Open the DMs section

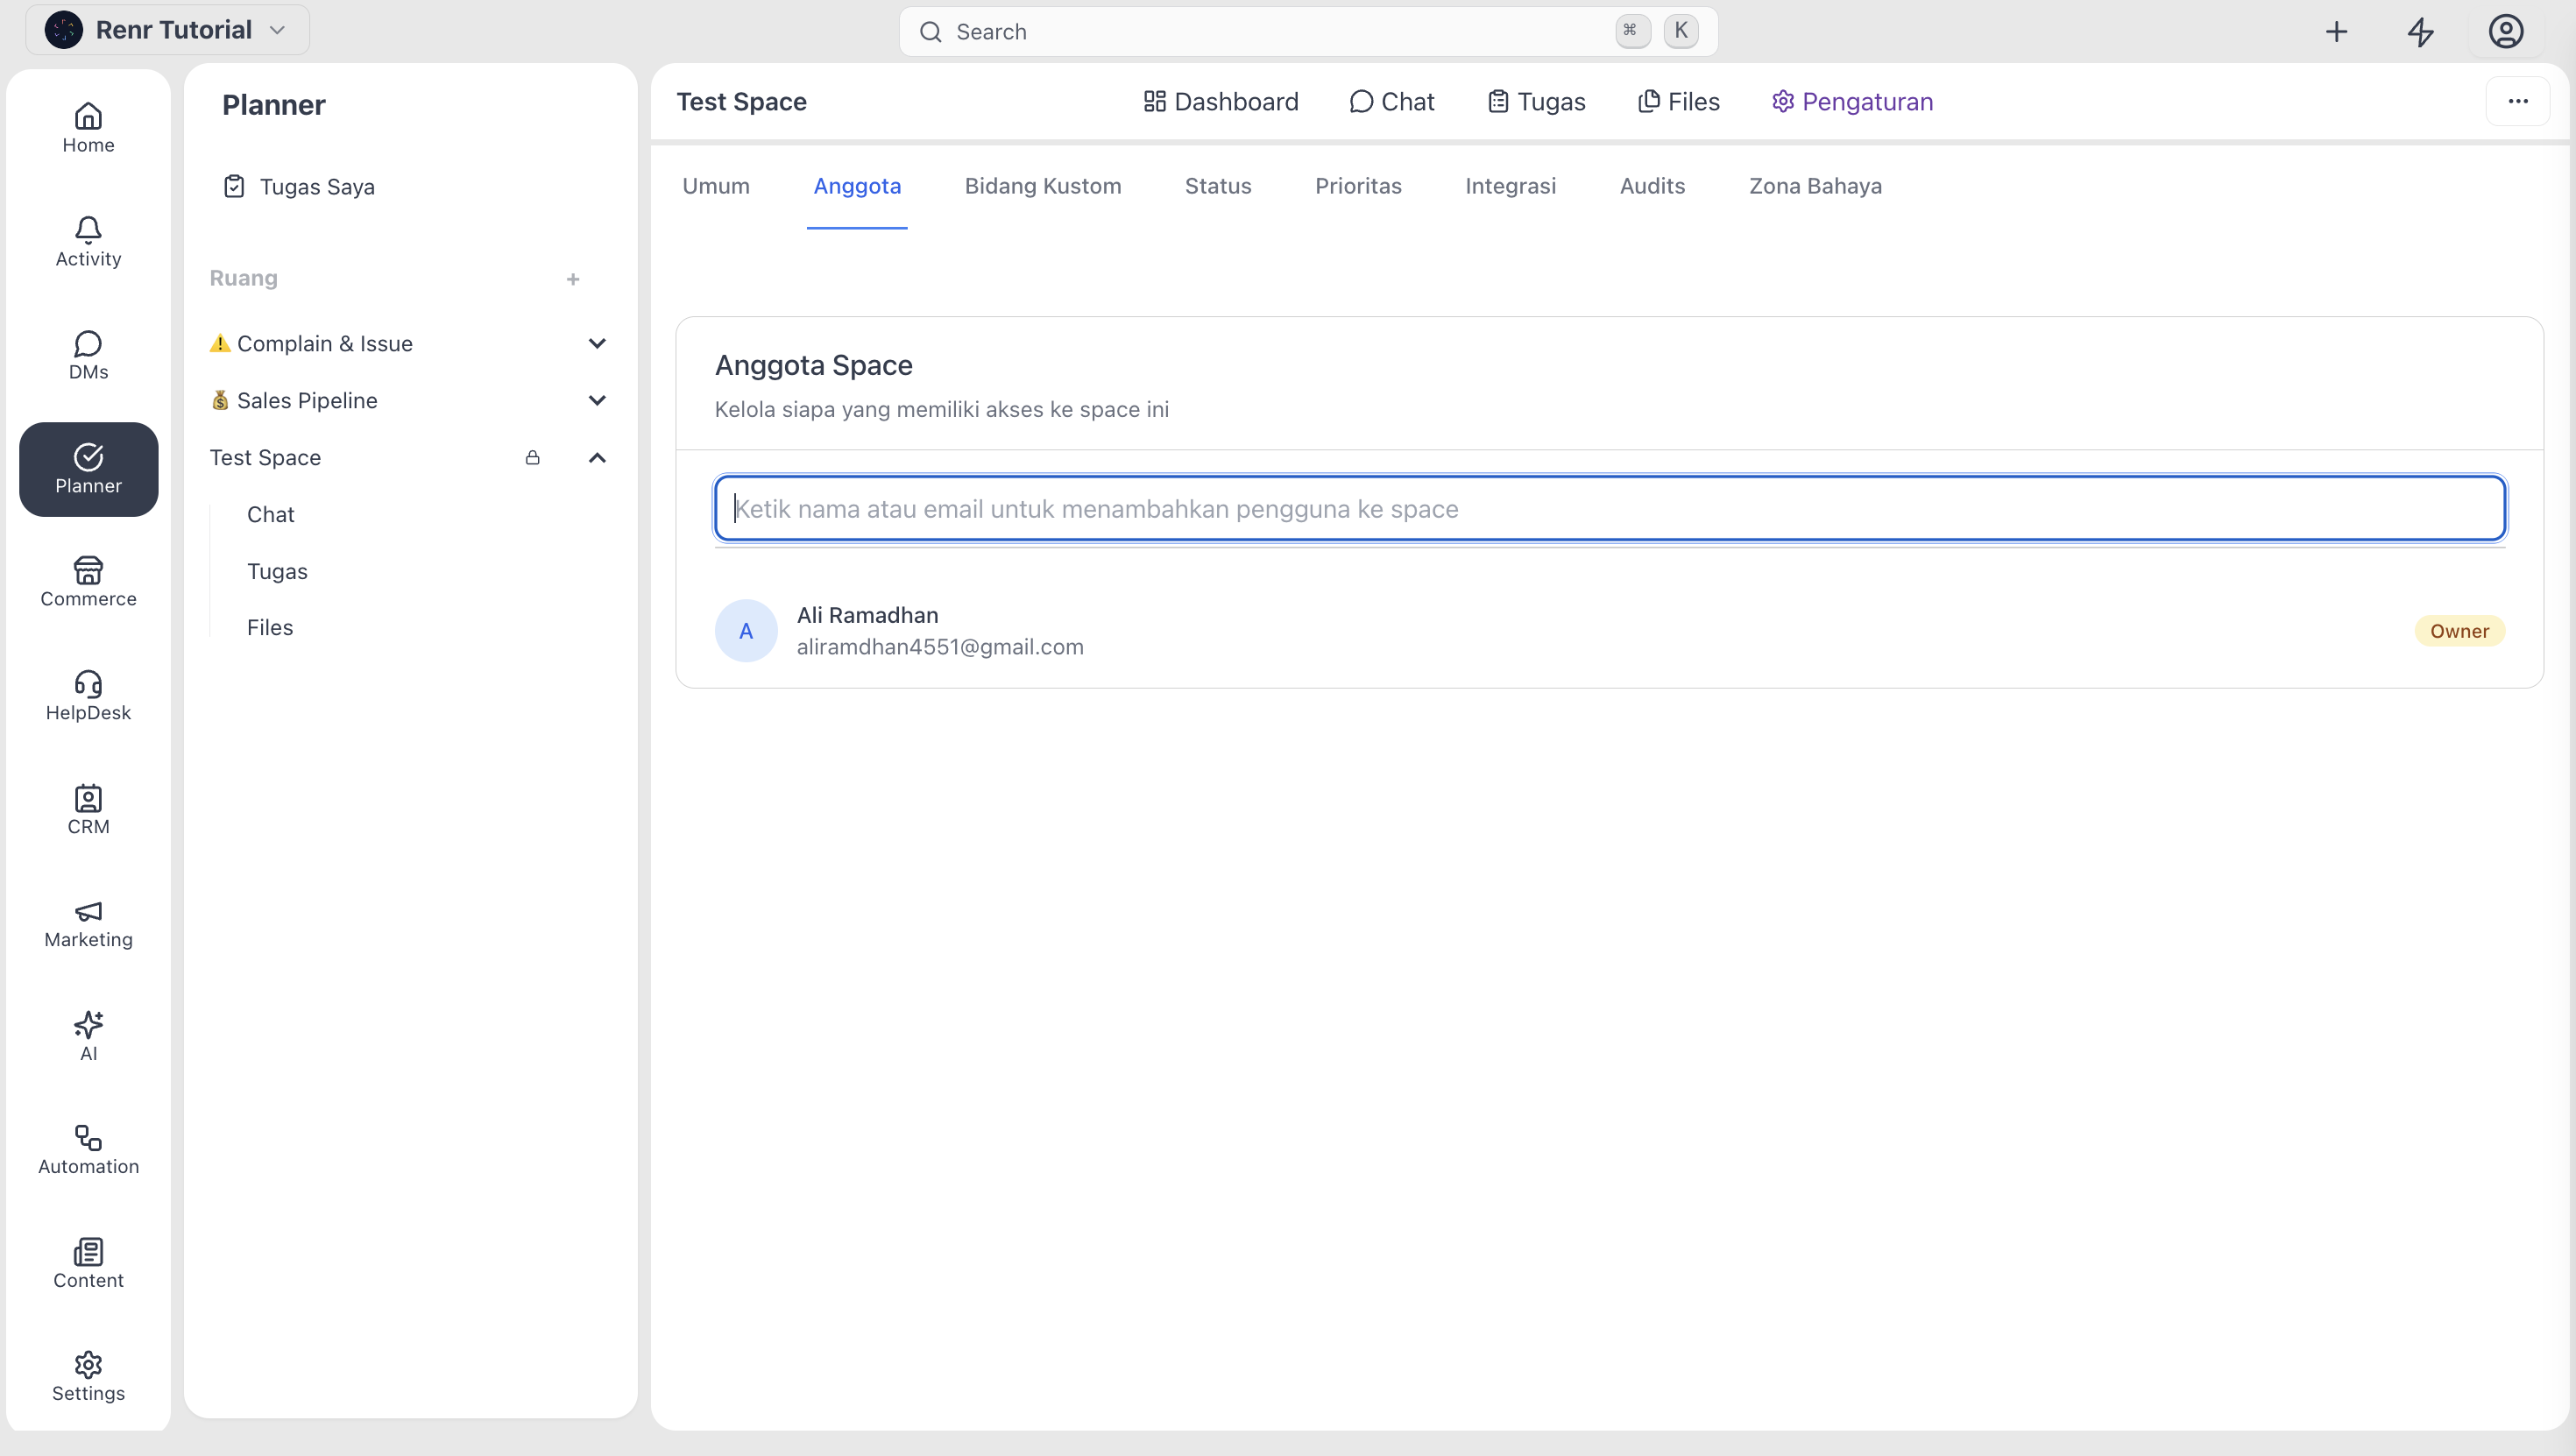[88, 355]
